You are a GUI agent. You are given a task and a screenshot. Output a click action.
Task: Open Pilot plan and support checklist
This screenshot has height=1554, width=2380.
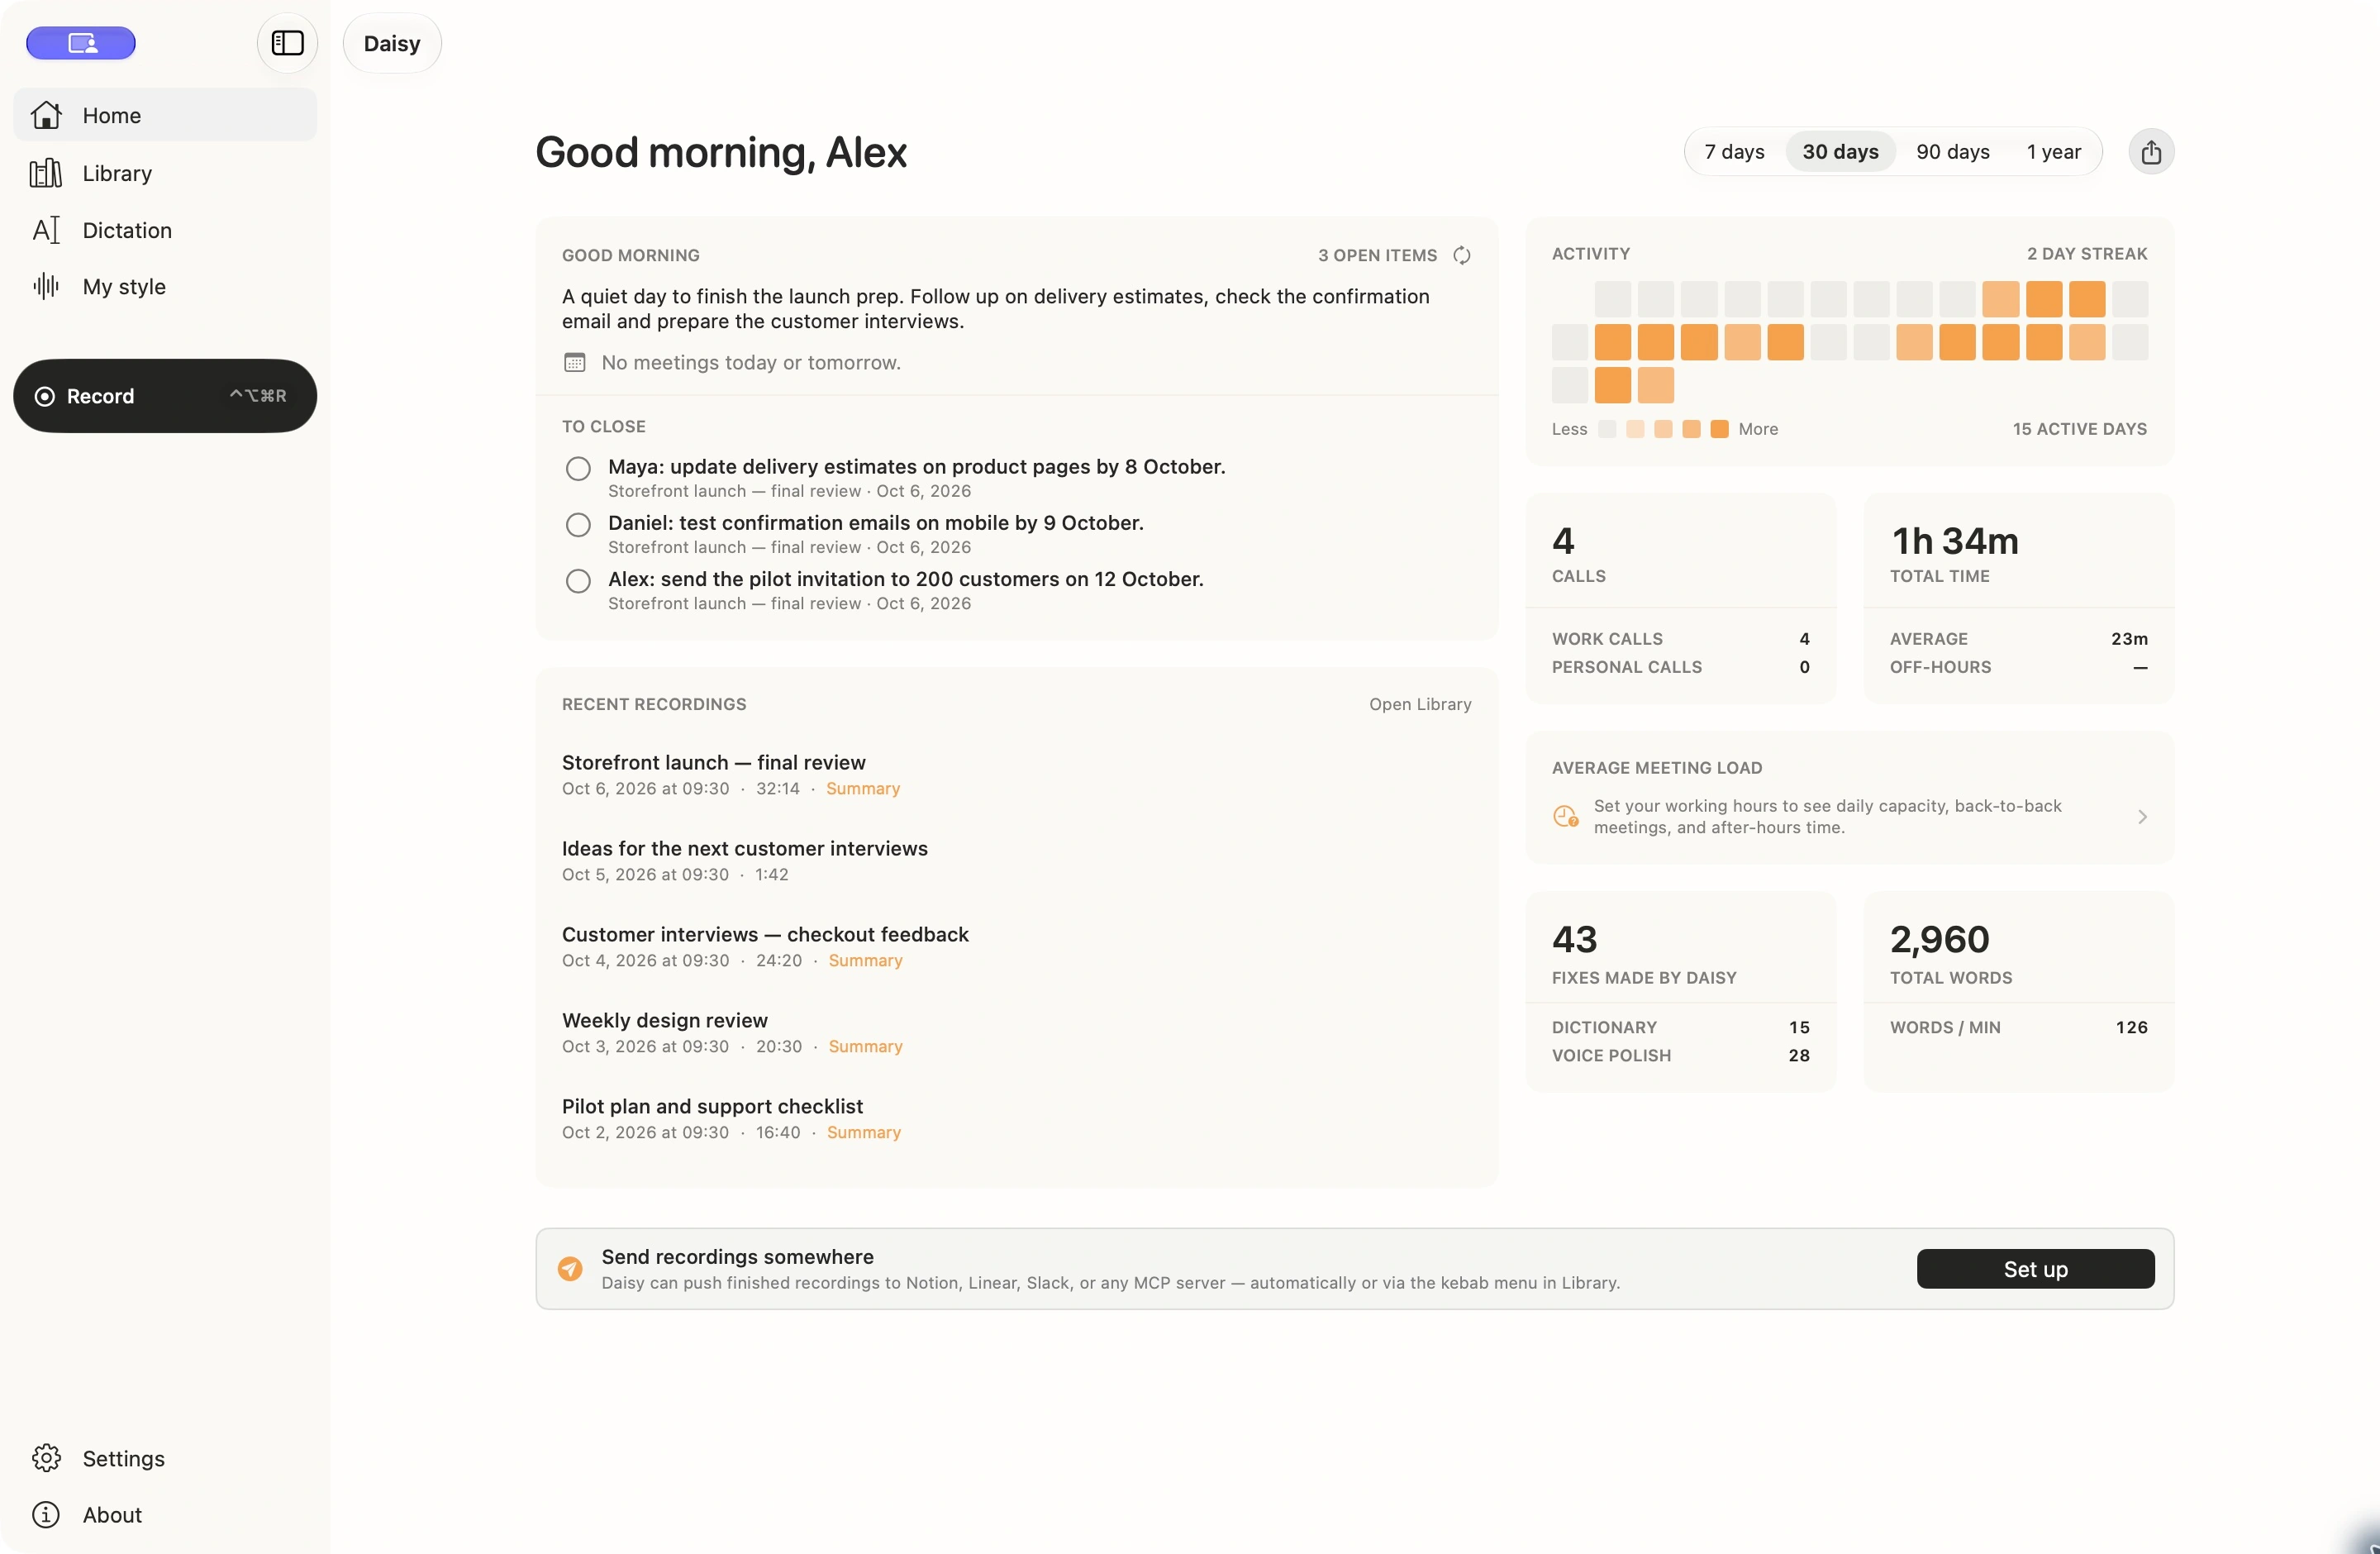pyautogui.click(x=712, y=1106)
